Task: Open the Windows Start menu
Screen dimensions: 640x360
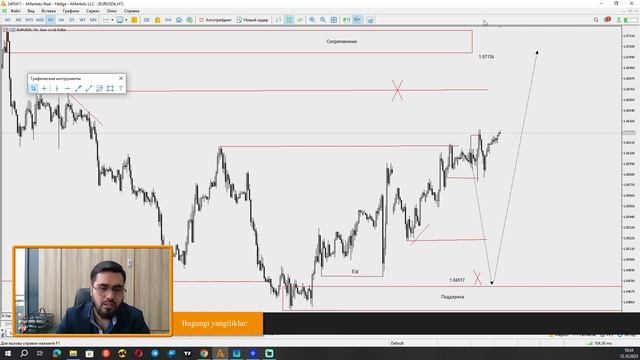Action: click(x=7, y=353)
